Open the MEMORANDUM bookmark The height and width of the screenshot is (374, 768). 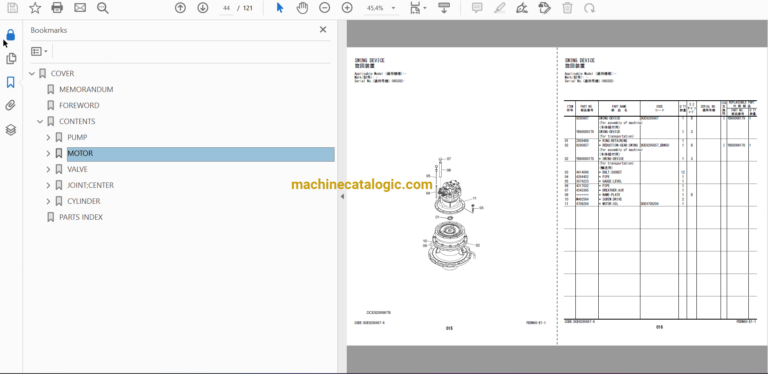(86, 90)
